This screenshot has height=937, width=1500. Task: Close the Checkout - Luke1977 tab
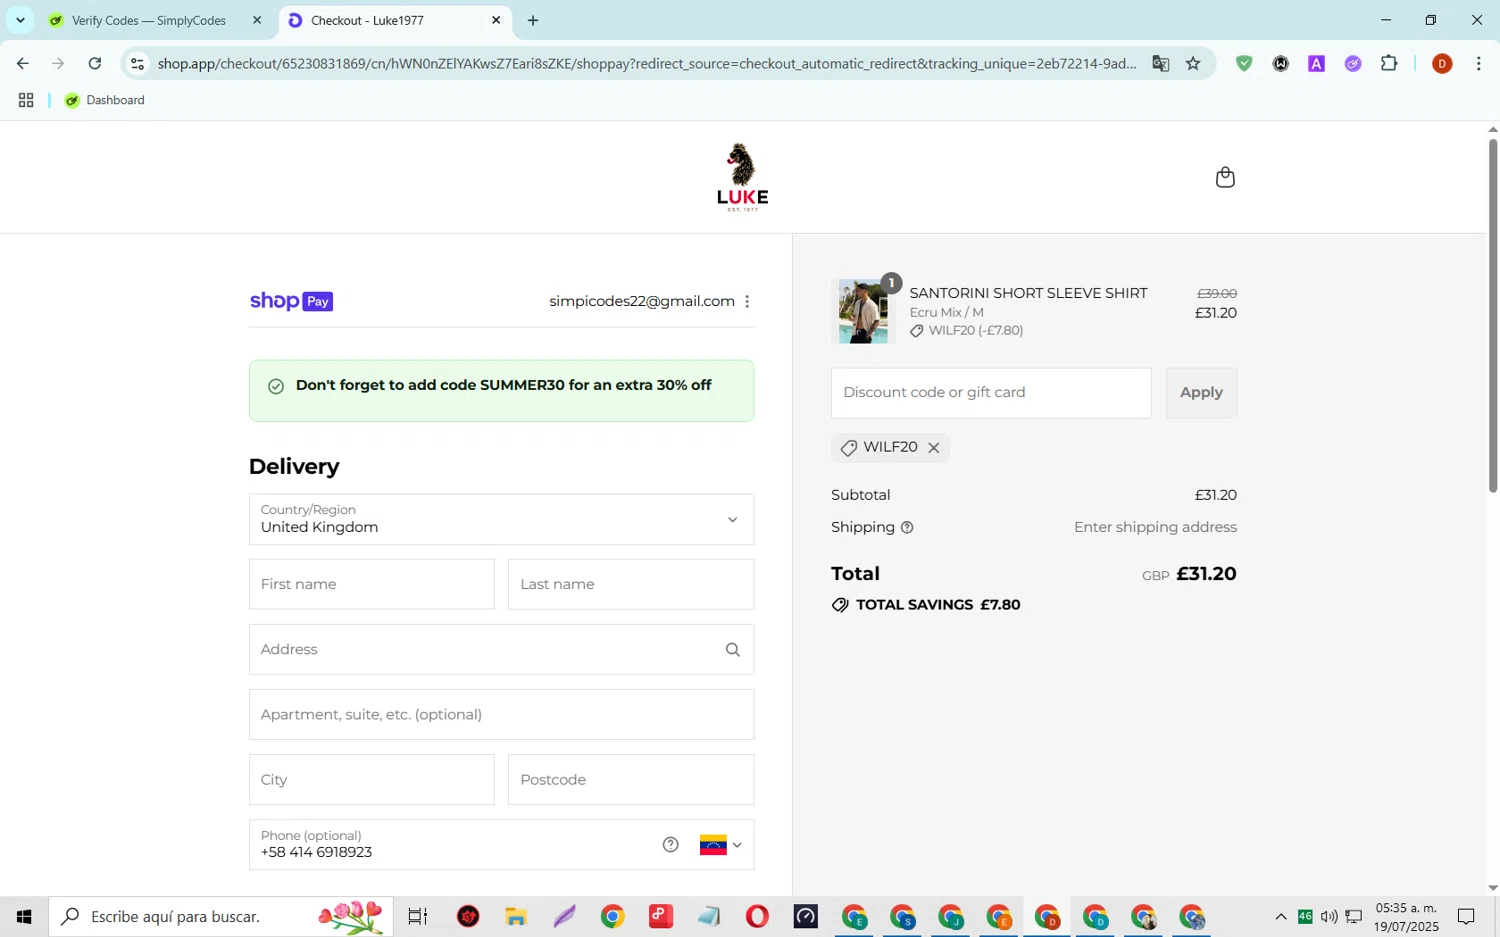tap(496, 20)
